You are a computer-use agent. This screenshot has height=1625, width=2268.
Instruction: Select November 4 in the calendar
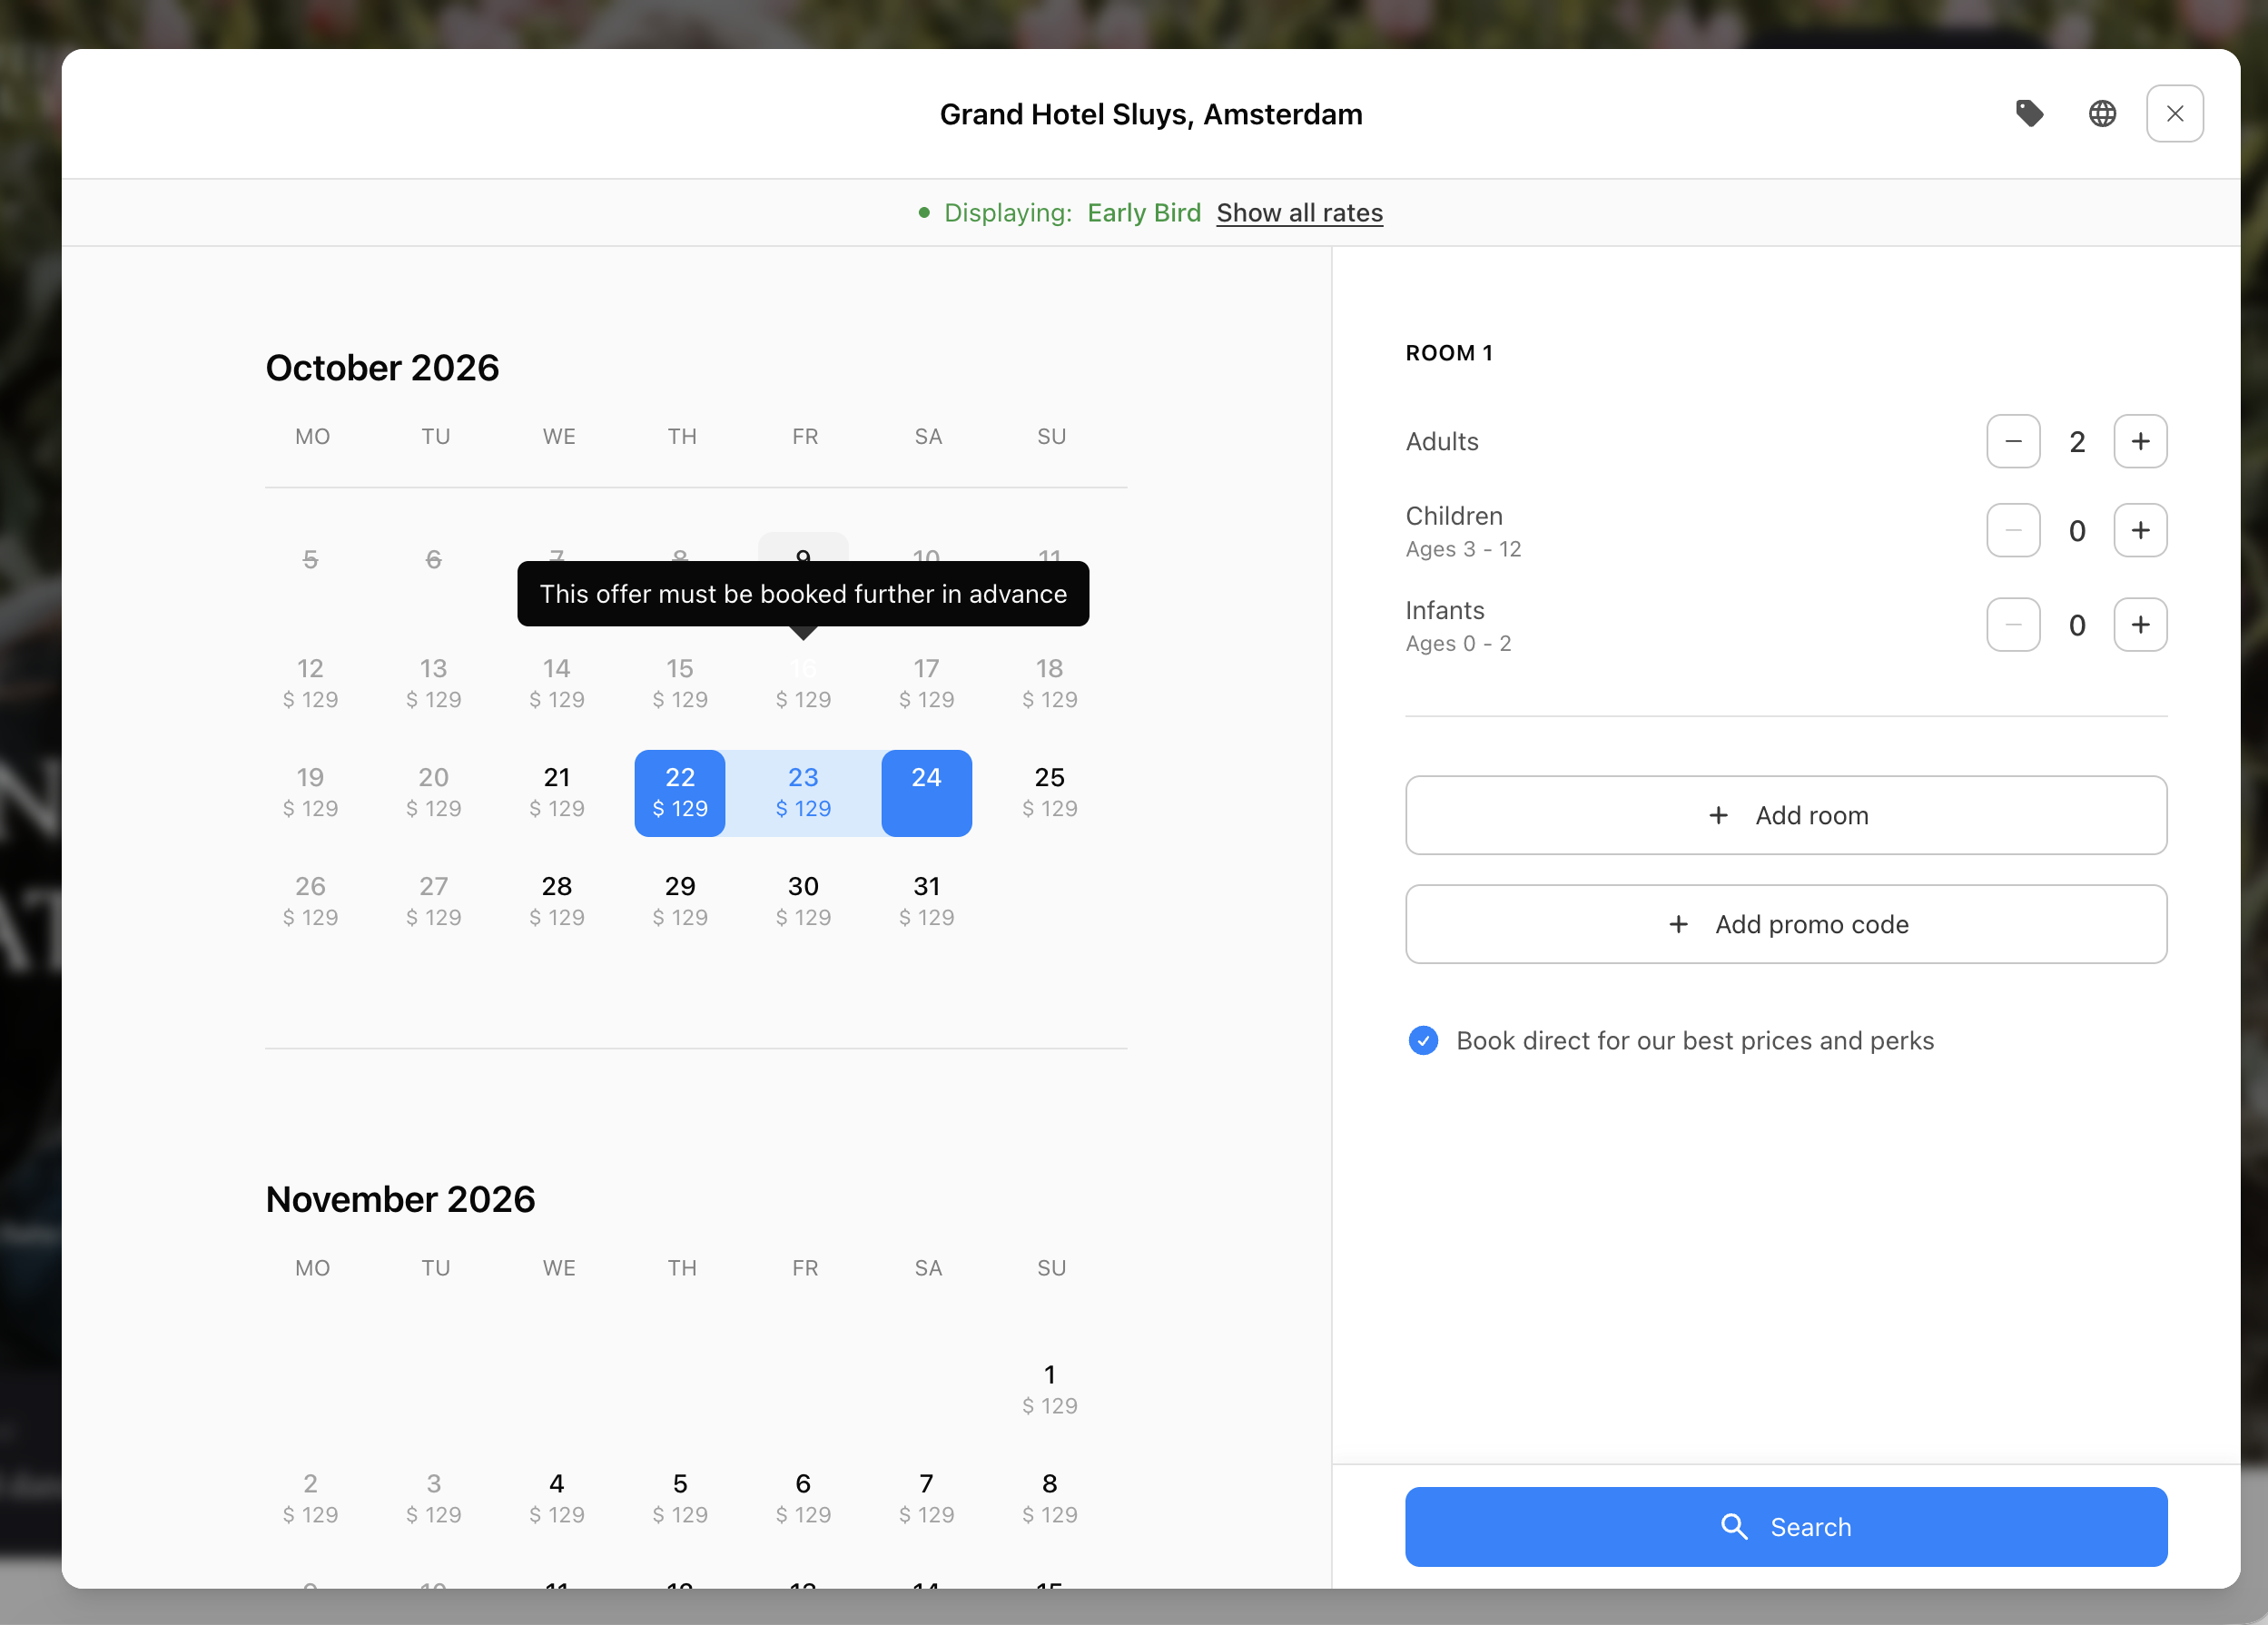click(557, 1499)
